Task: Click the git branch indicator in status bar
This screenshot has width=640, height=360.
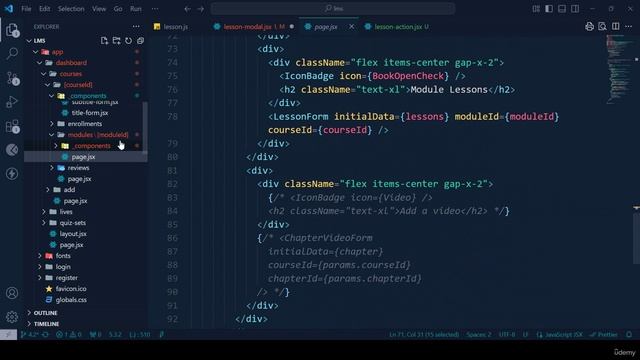Action: coord(30,334)
